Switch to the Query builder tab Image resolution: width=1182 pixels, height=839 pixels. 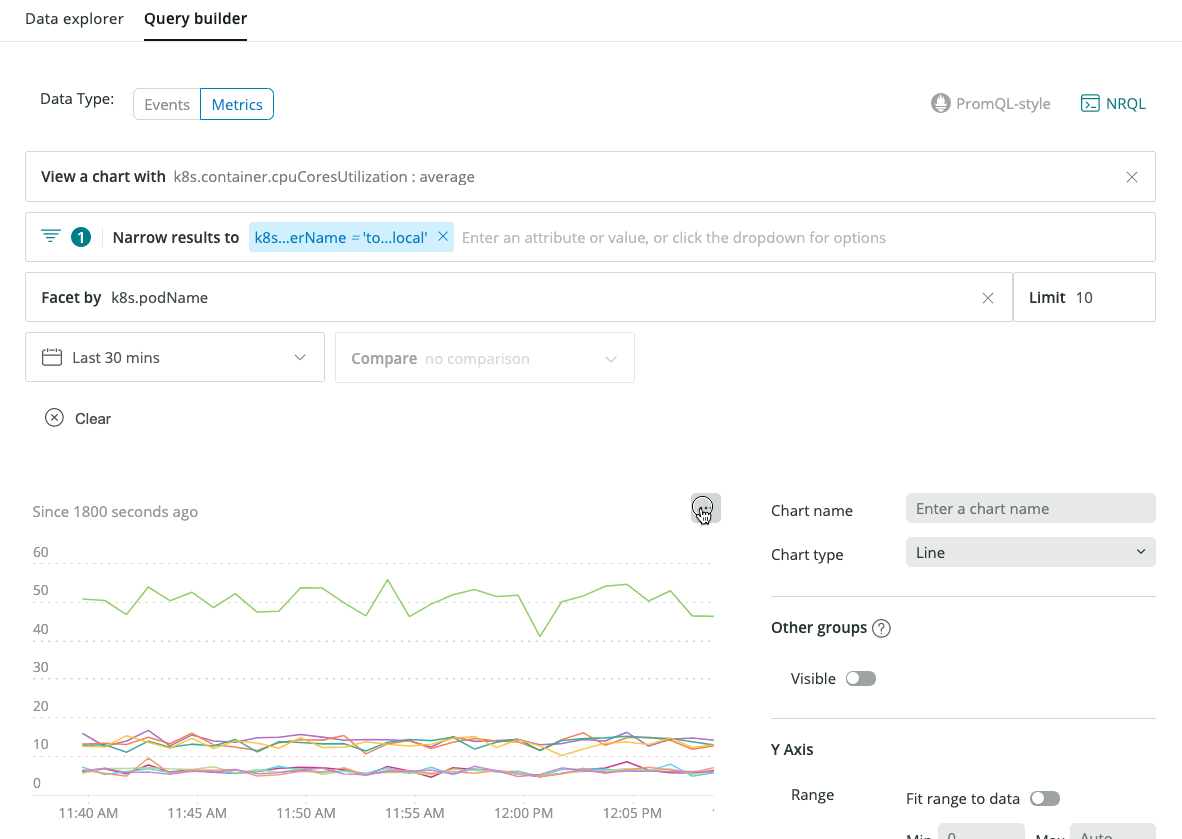click(x=195, y=19)
